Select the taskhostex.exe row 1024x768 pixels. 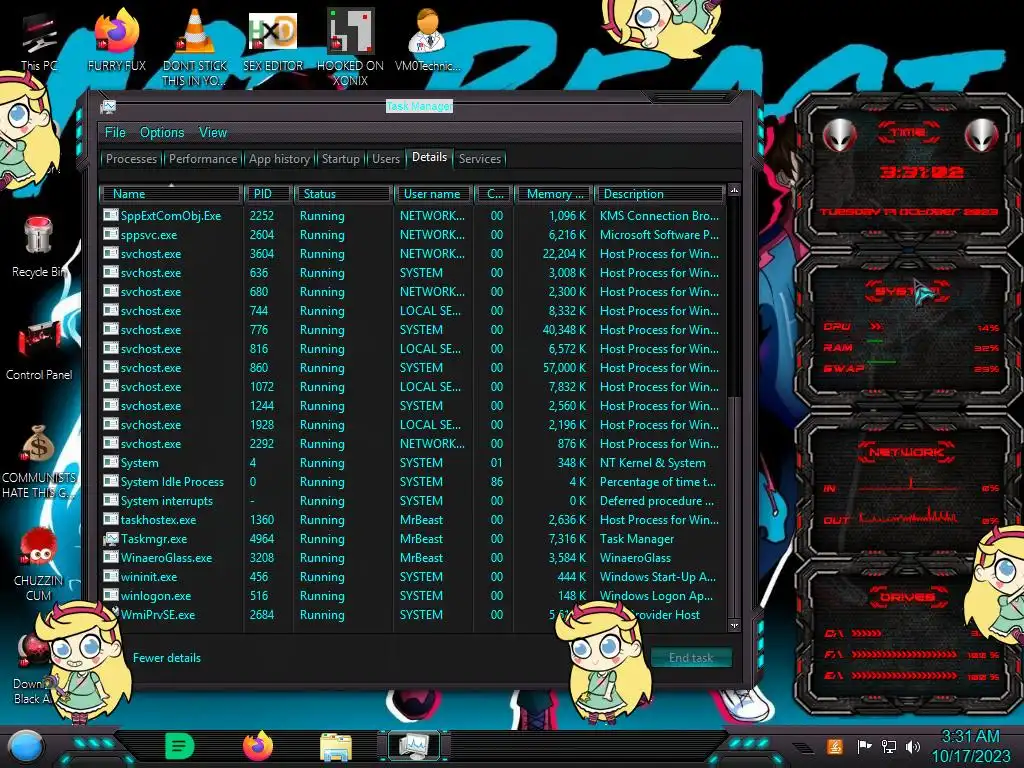tap(413, 520)
